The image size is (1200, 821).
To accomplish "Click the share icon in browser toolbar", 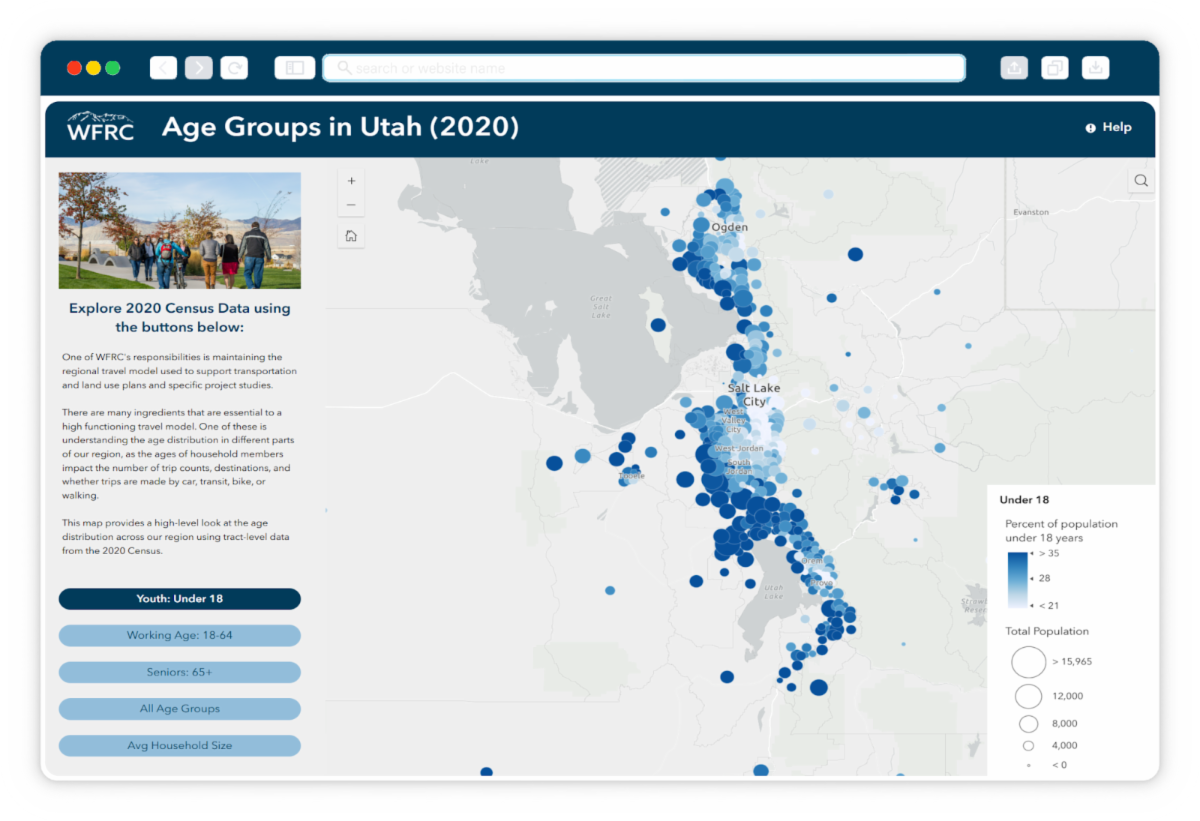I will pyautogui.click(x=1014, y=68).
